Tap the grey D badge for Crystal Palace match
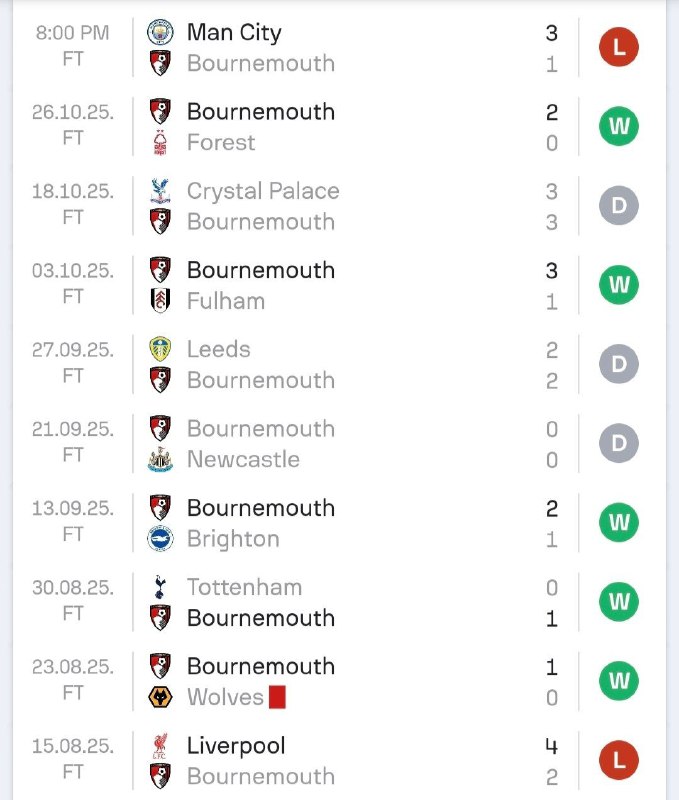The height and width of the screenshot is (800, 679). click(x=618, y=206)
